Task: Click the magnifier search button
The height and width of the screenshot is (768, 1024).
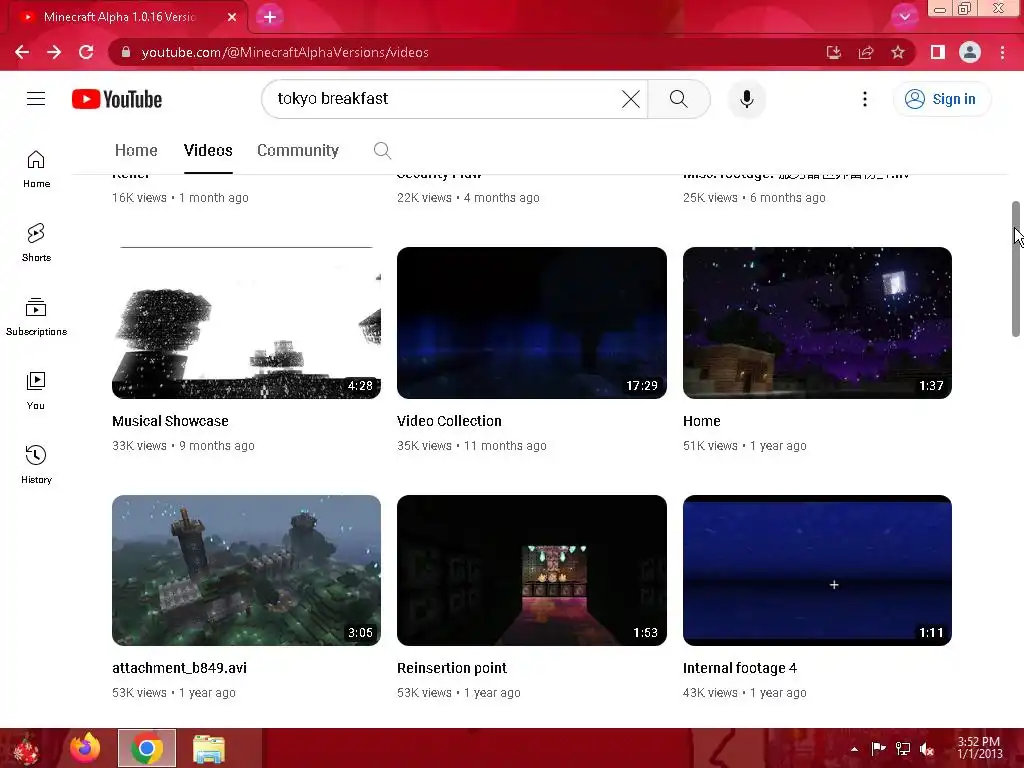Action: (x=679, y=99)
